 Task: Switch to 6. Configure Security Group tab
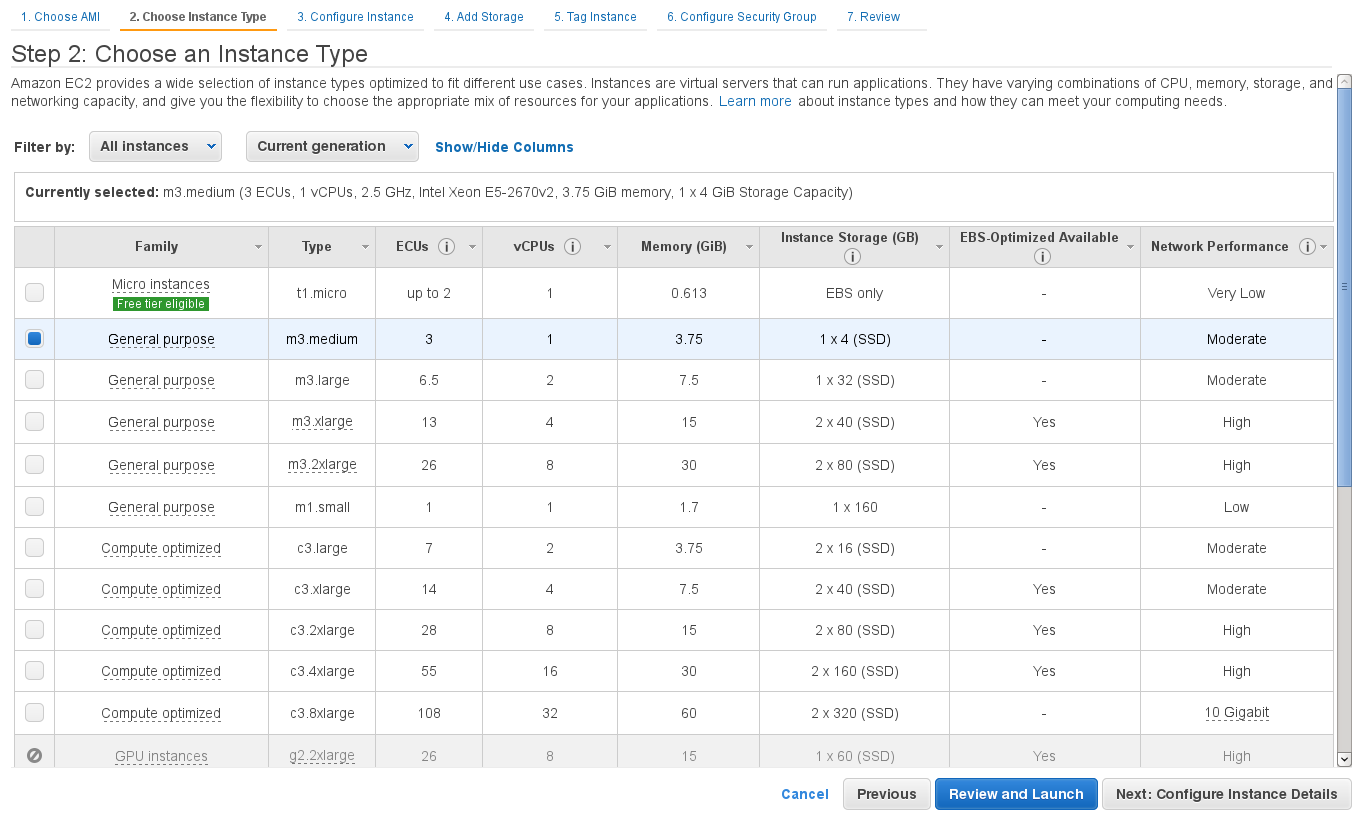pyautogui.click(x=741, y=17)
